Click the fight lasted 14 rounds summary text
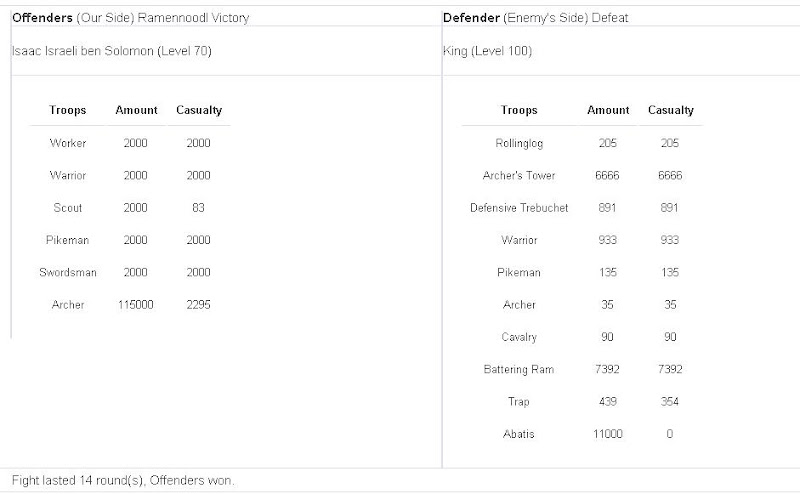This screenshot has width=800, height=494. pos(123,481)
